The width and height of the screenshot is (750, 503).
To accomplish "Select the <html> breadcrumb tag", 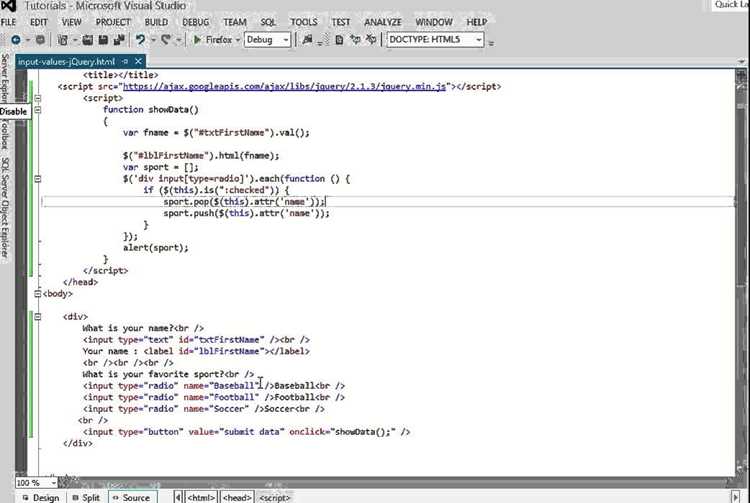I will click(201, 498).
